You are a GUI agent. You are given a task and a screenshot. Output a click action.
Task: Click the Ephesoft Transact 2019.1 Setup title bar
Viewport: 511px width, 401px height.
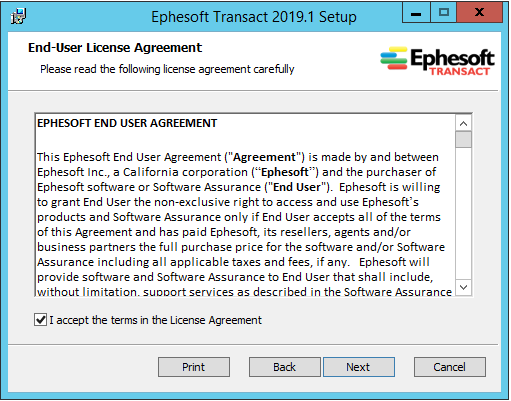coord(254,16)
